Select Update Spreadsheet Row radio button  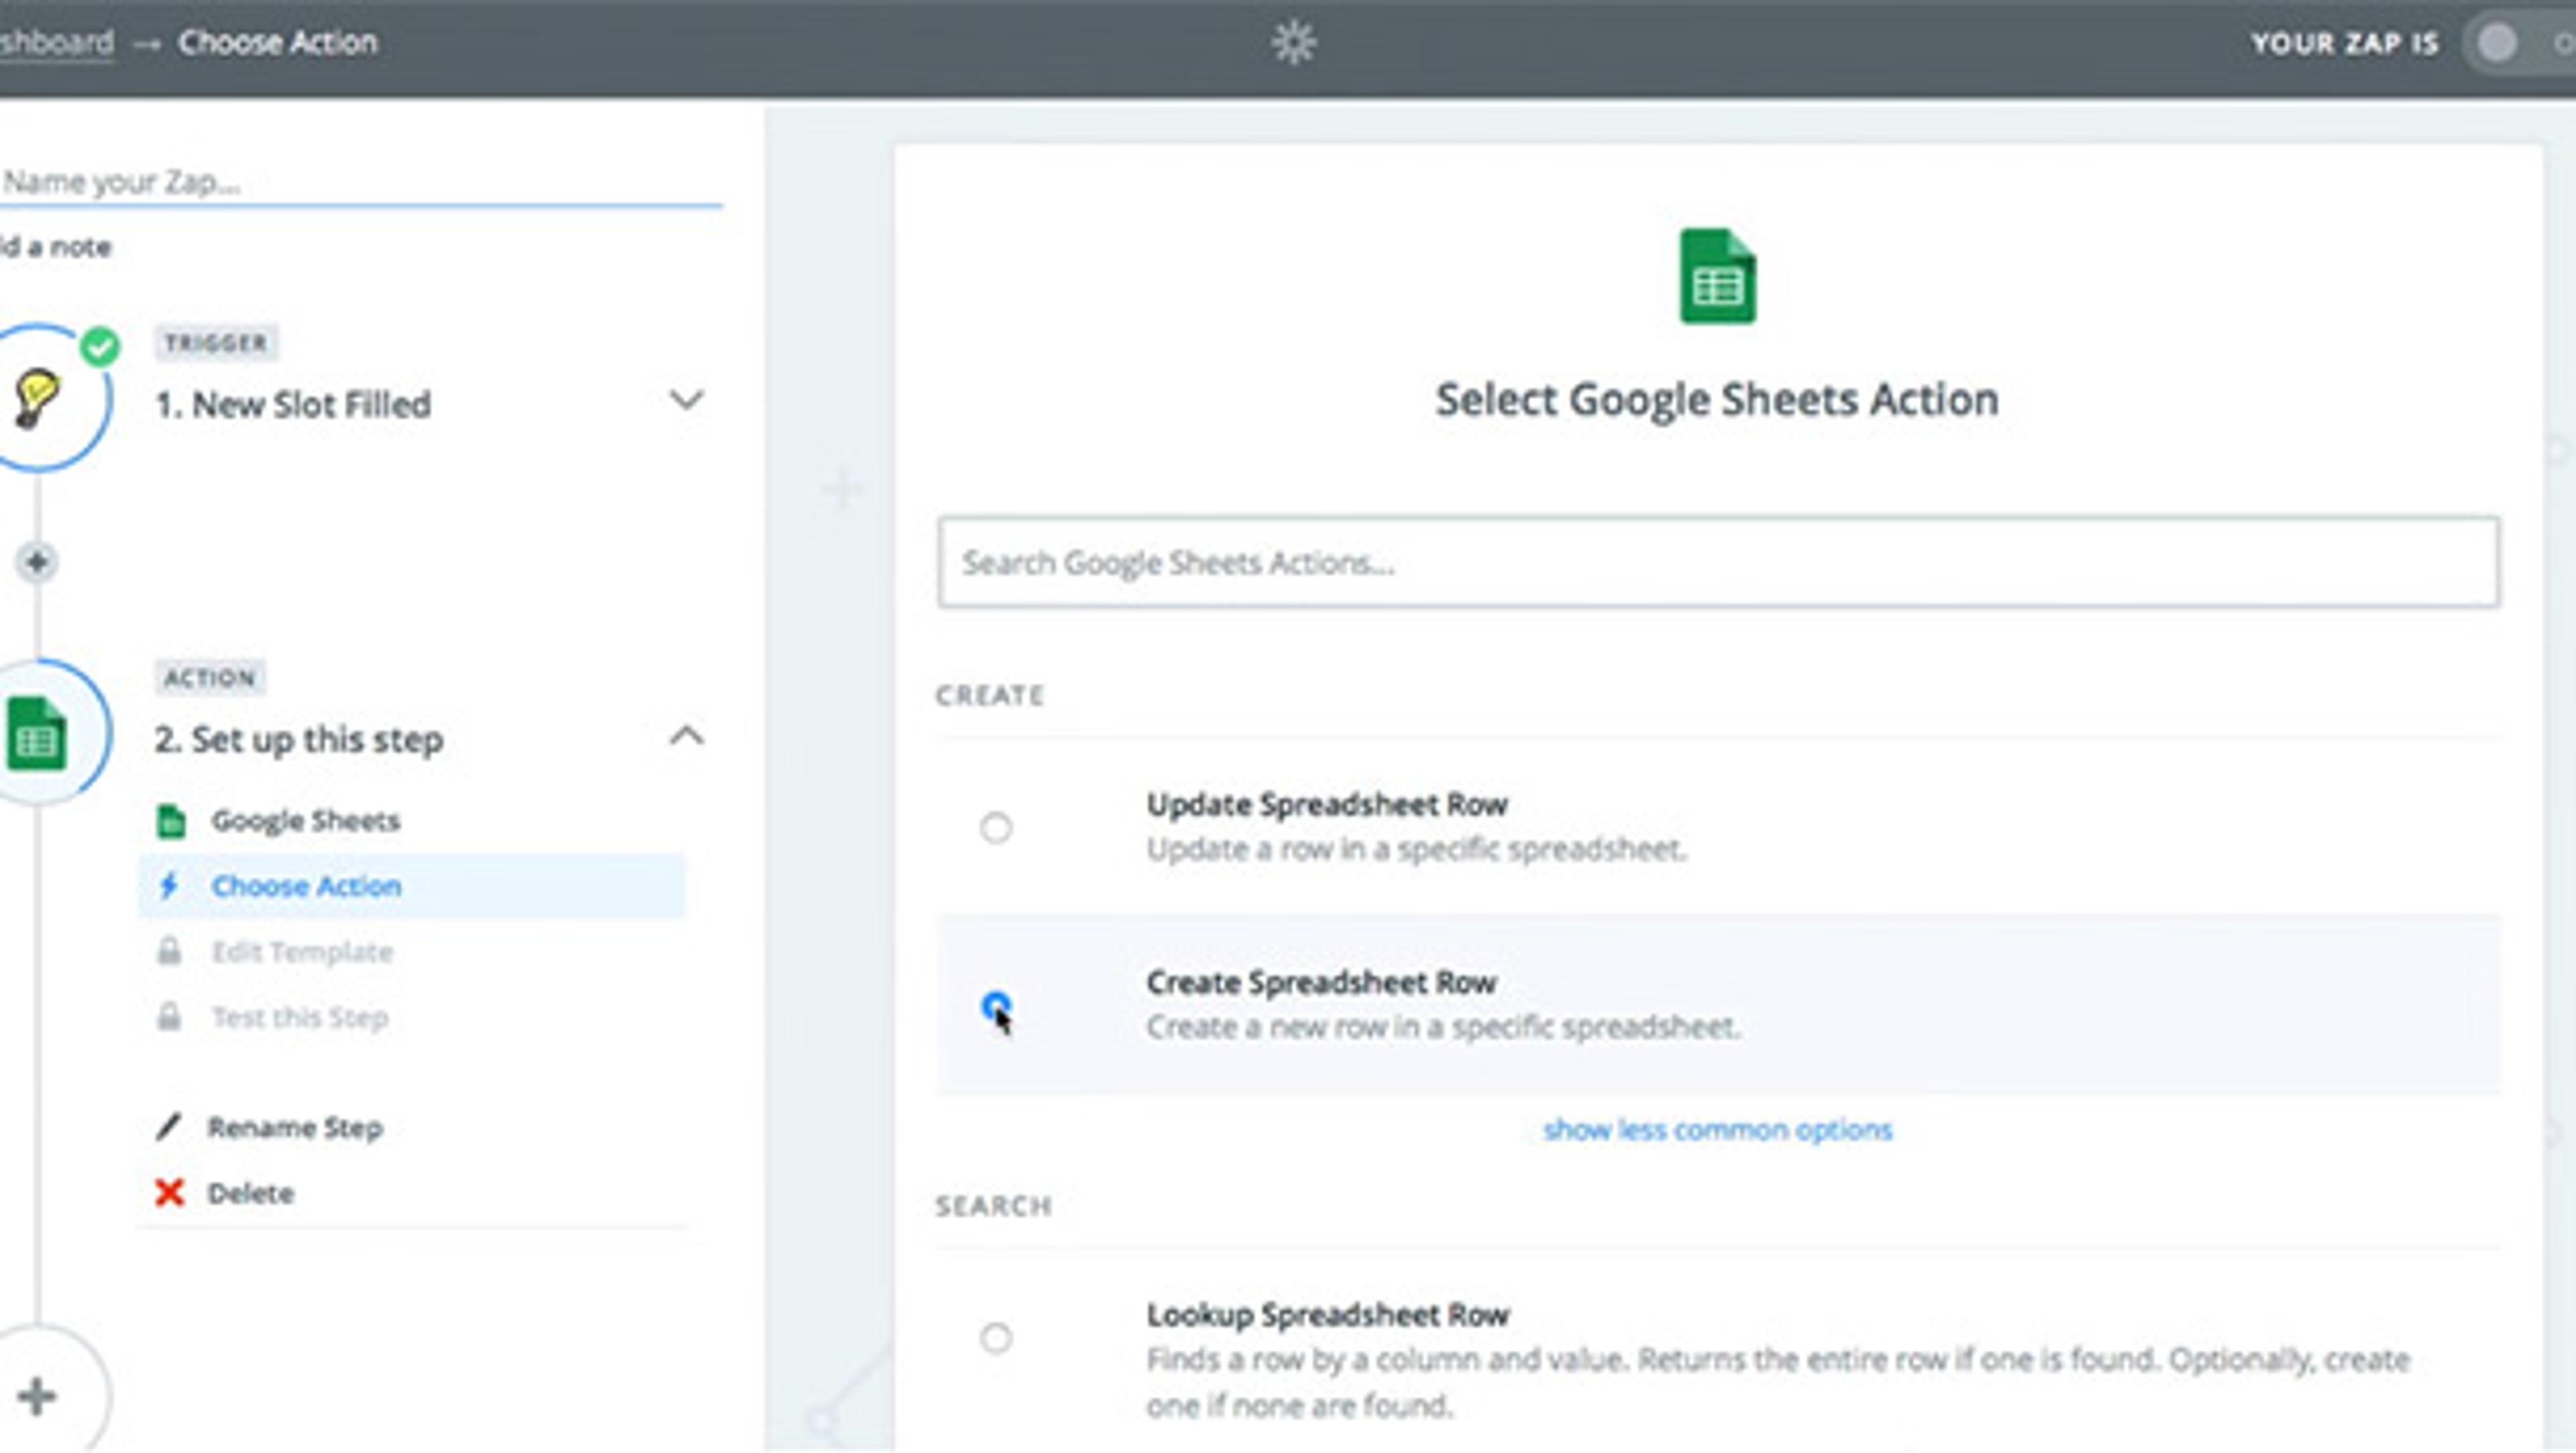[x=995, y=828]
